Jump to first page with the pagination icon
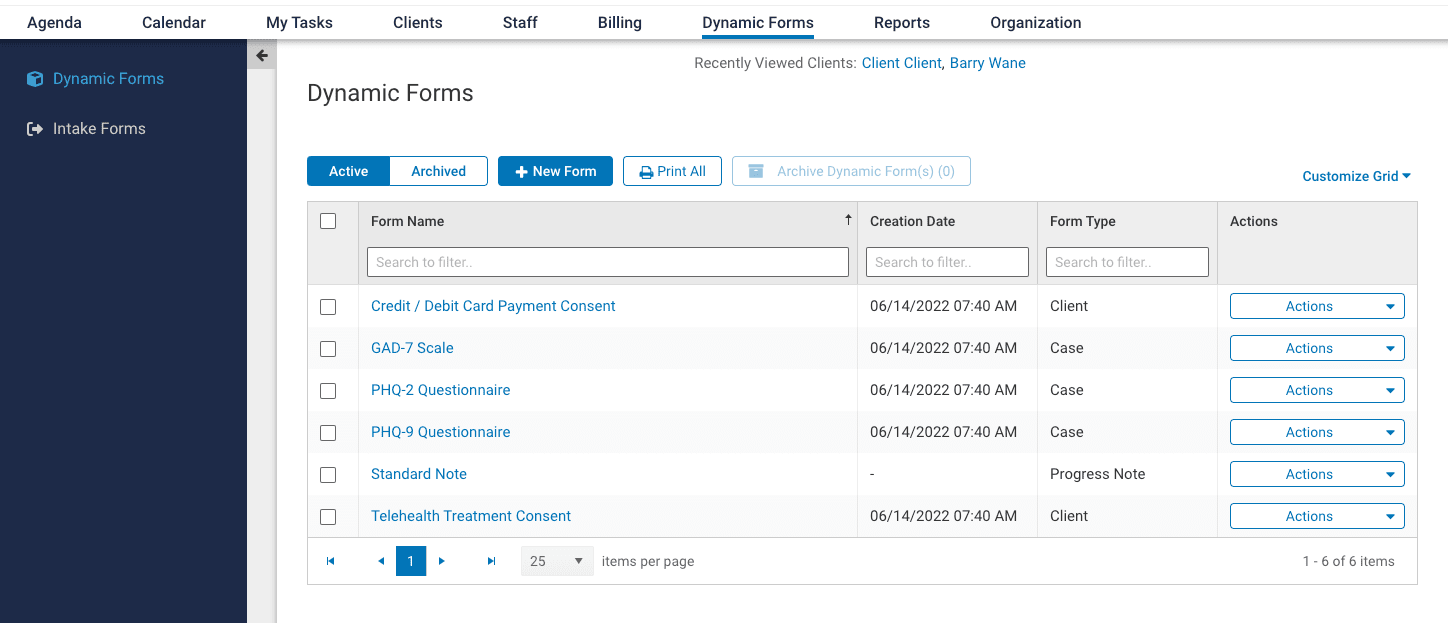Screen dimensions: 1448x623 point(331,561)
